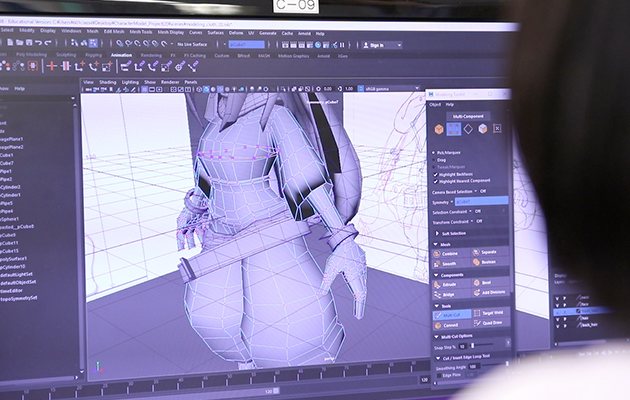Open the Lighting menu in viewport panel
Screen dimensions: 630x400
[130, 82]
